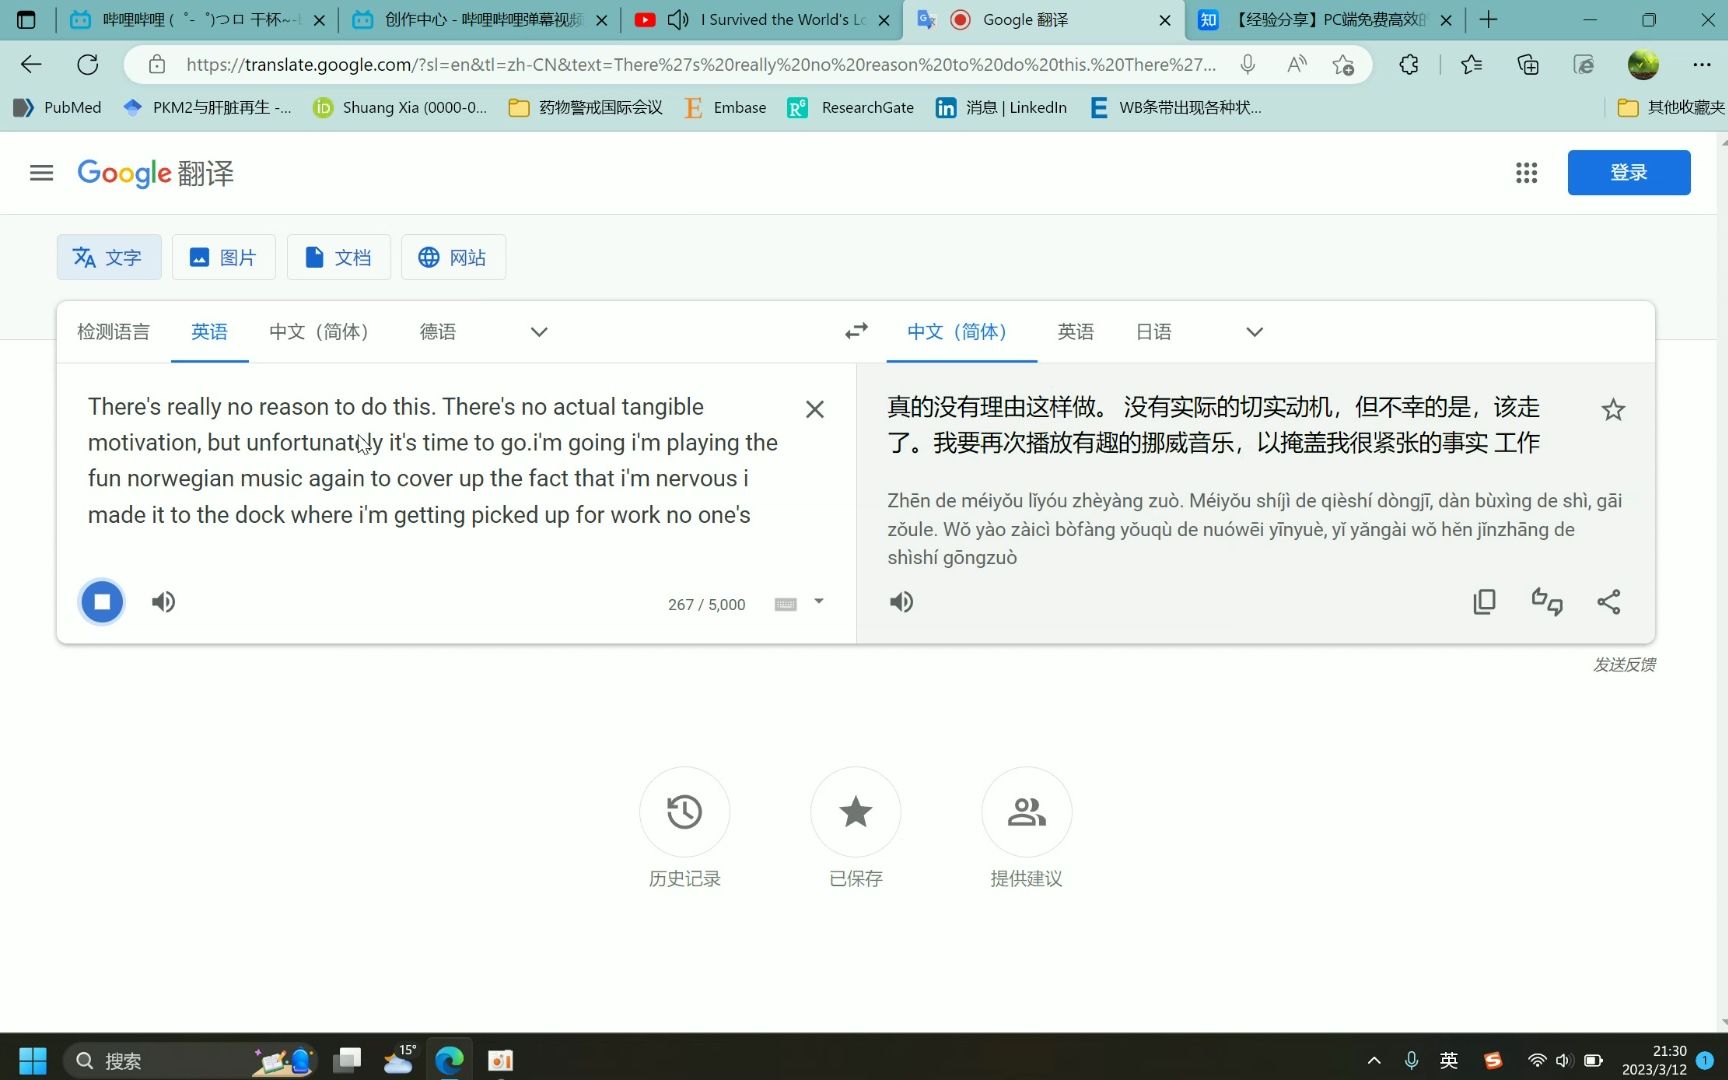1728x1080 pixels.
Task: Click into the source text box
Action: [x=435, y=461]
